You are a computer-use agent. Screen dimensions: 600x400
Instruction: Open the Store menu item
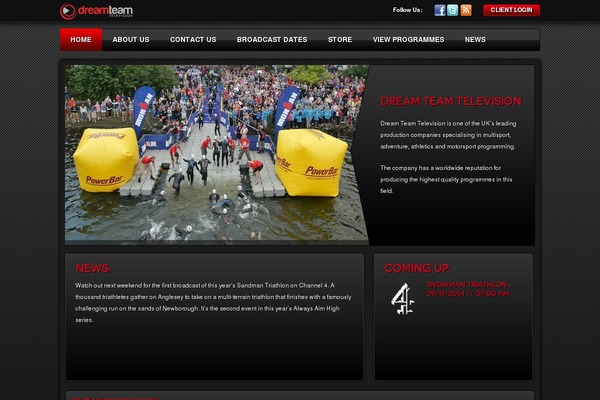[340, 39]
